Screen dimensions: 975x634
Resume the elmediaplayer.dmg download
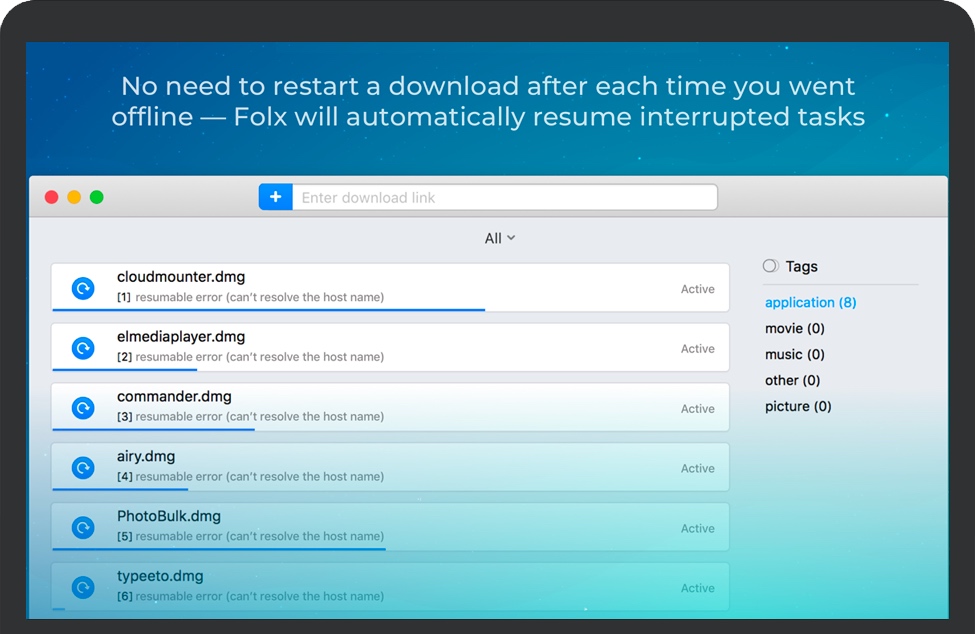tap(81, 348)
